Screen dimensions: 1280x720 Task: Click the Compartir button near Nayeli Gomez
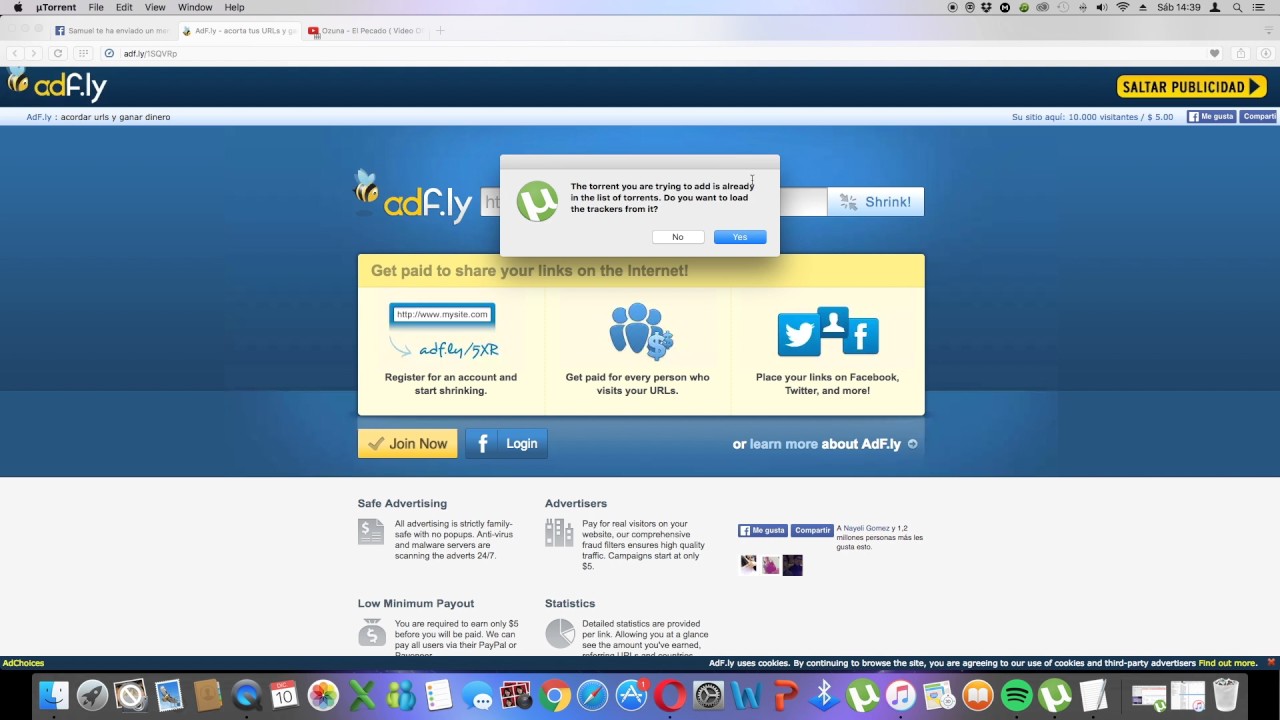coord(812,531)
